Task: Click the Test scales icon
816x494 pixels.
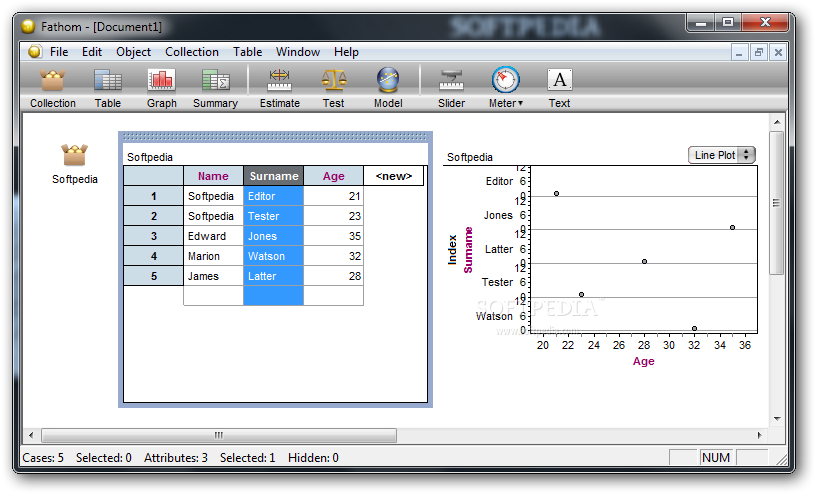Action: pyautogui.click(x=334, y=81)
